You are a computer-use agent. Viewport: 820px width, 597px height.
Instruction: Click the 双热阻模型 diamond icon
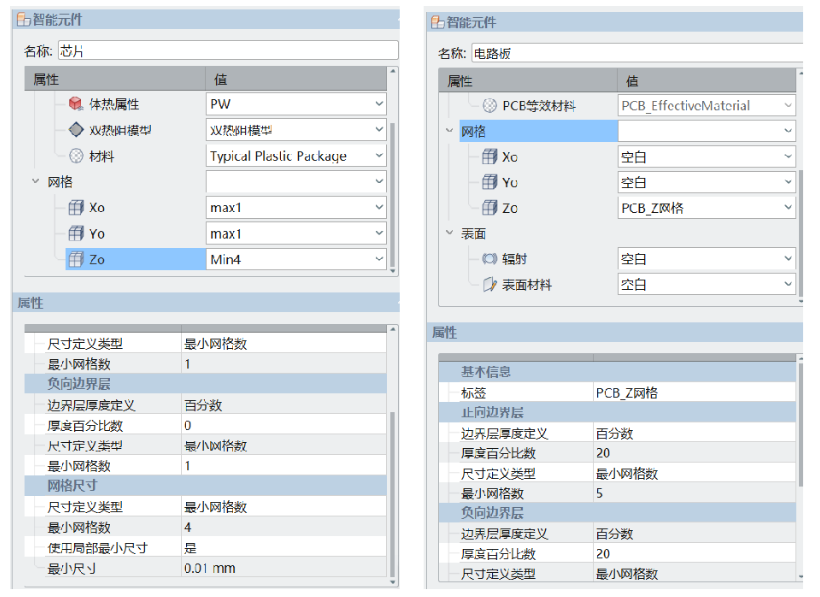[76, 130]
